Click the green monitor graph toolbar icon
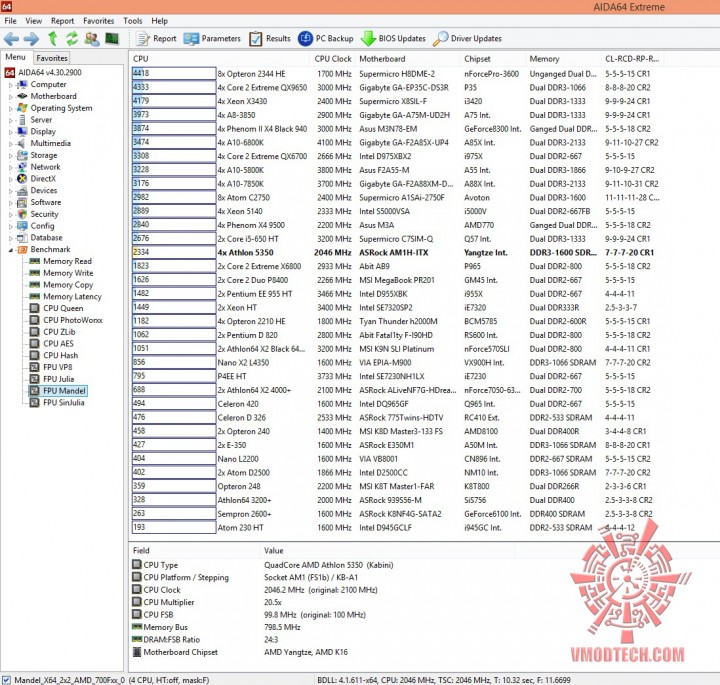Screen dimensions: 720x685 pos(112,39)
